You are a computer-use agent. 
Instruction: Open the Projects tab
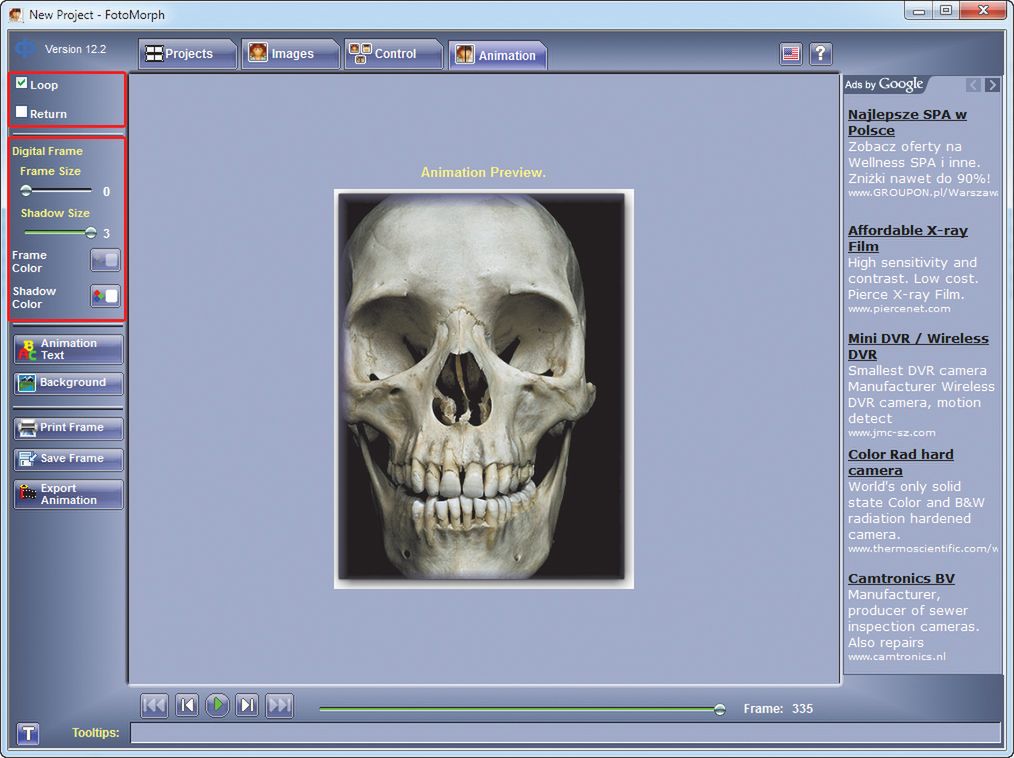click(187, 54)
